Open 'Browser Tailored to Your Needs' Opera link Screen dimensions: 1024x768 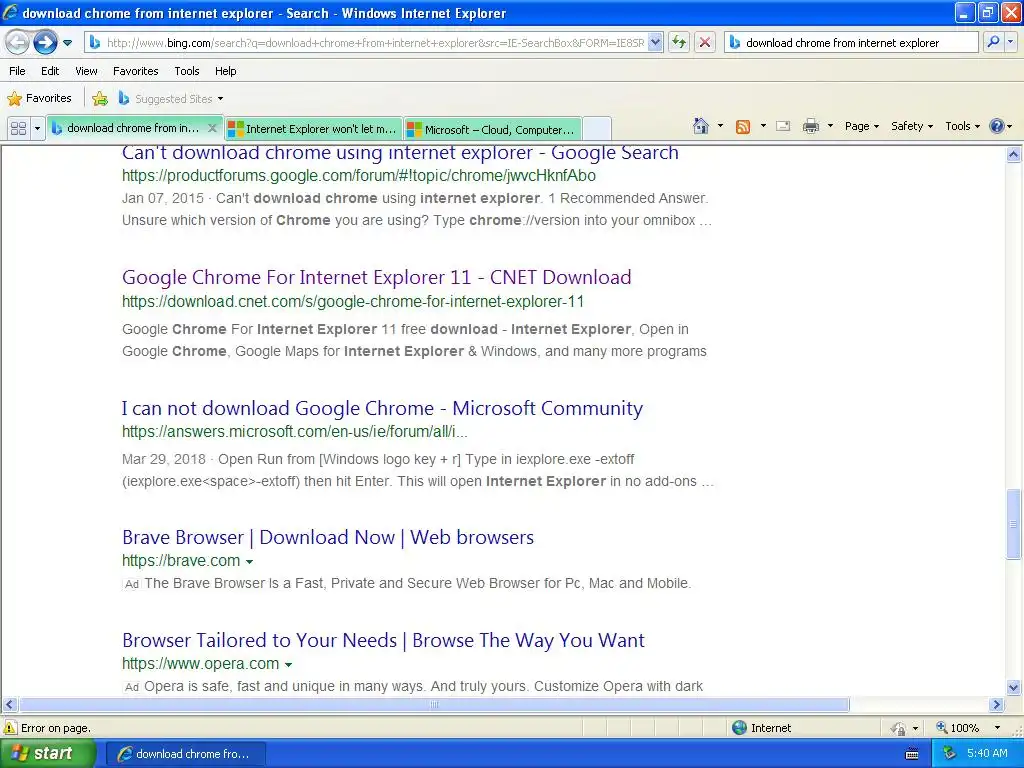[383, 641]
